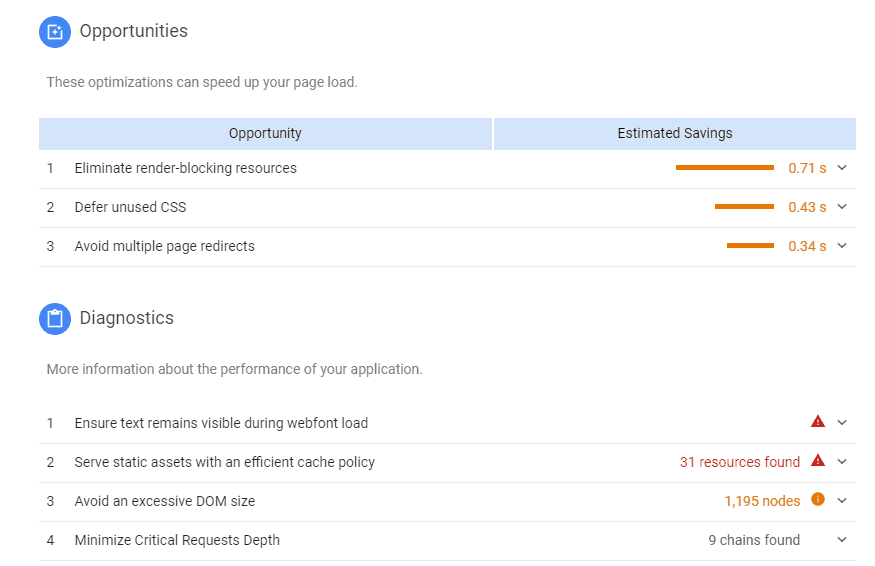Expand the Eliminate render-blocking resources chevron

(842, 168)
